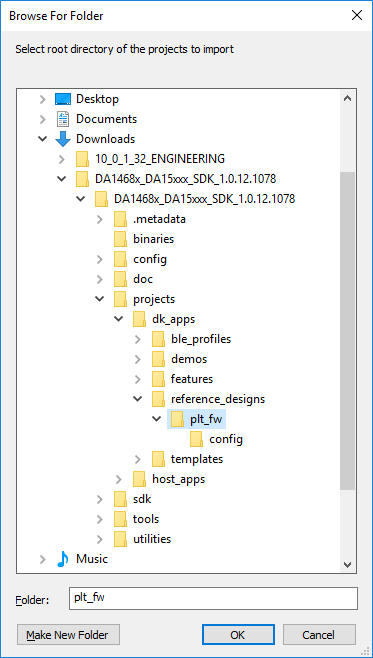
Task: Click folder icon for plt_fw
Action: click(x=177, y=419)
